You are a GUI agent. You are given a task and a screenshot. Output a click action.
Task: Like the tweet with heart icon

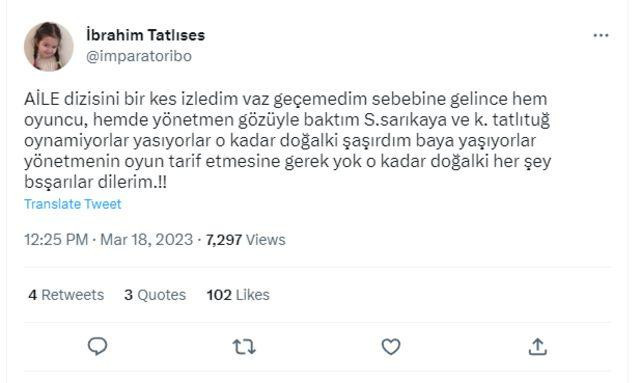point(391,347)
